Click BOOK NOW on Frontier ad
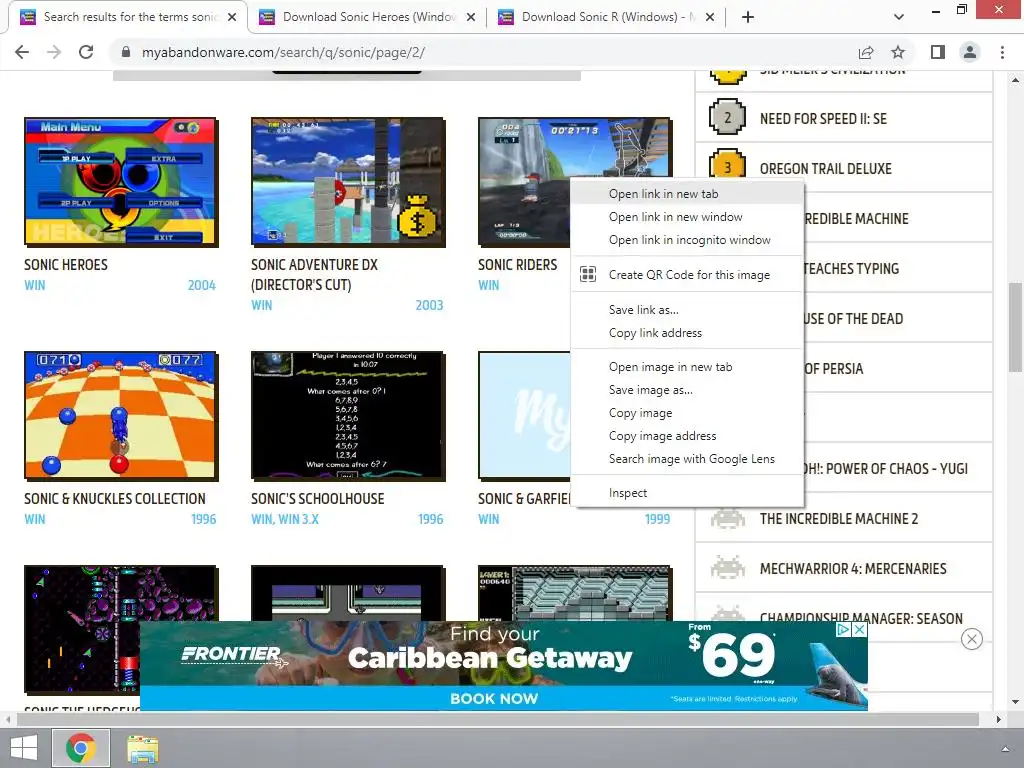Screen dimensions: 1024x768 [x=494, y=698]
